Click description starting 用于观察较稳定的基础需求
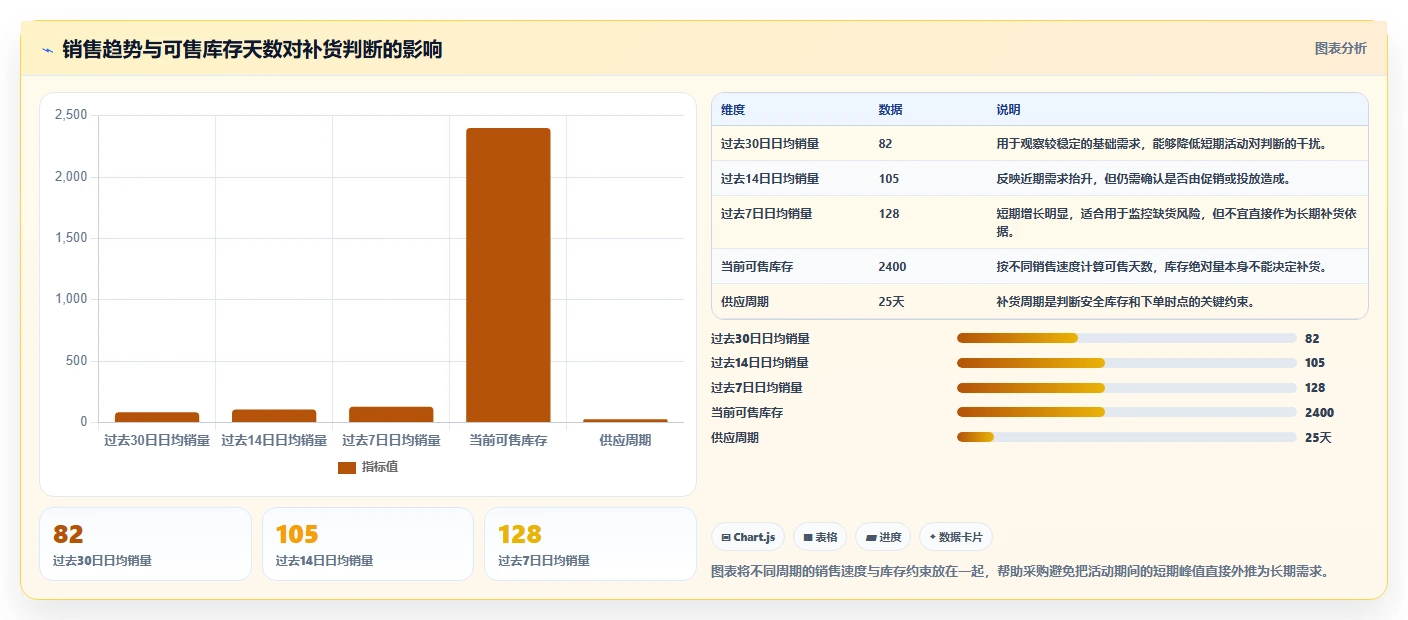Image resolution: width=1408 pixels, height=620 pixels. (x=1162, y=143)
